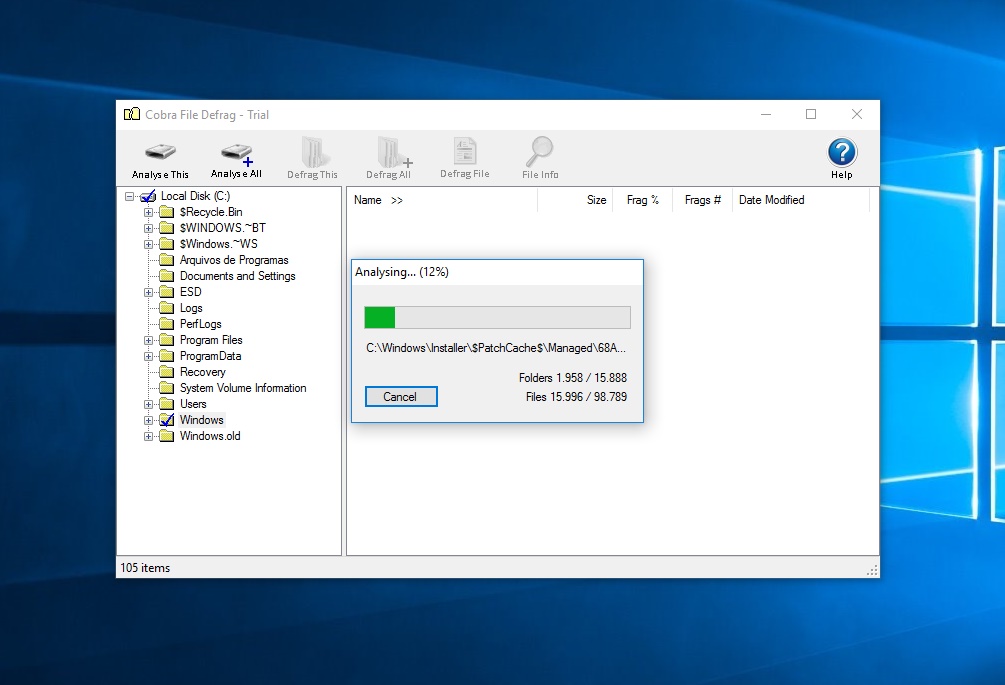This screenshot has height=685, width=1005.
Task: Expand the Users folder node
Action: (x=149, y=404)
